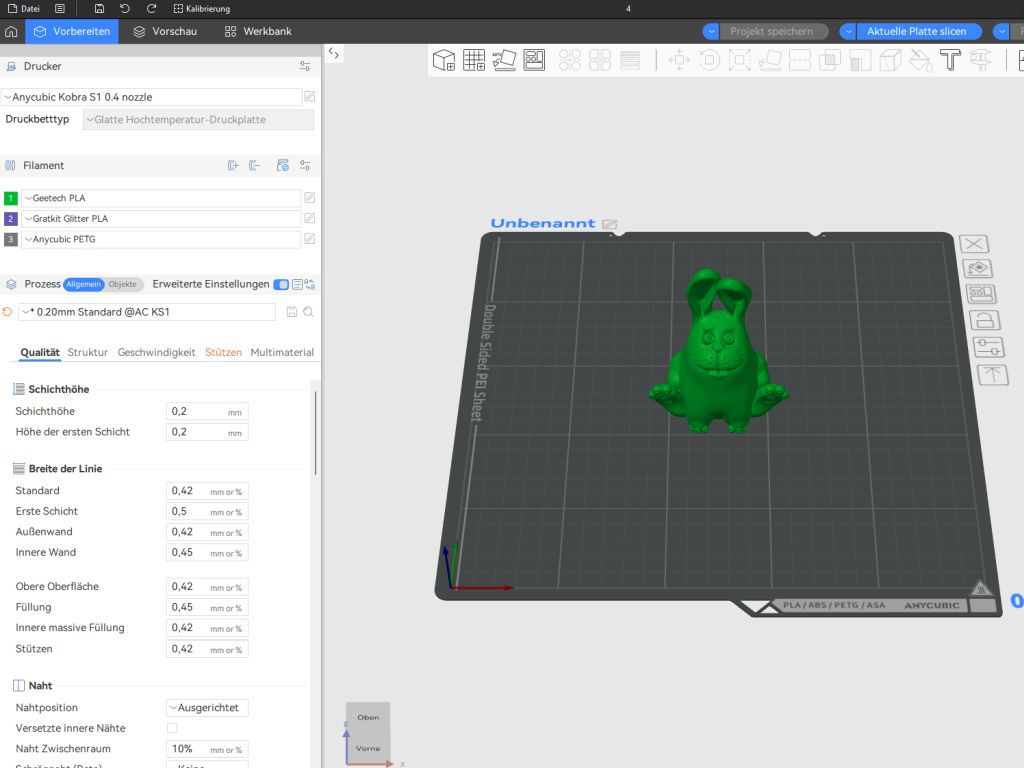Click the plate lock icon beside build plate
Screen dimensions: 1024x768
tap(985, 321)
